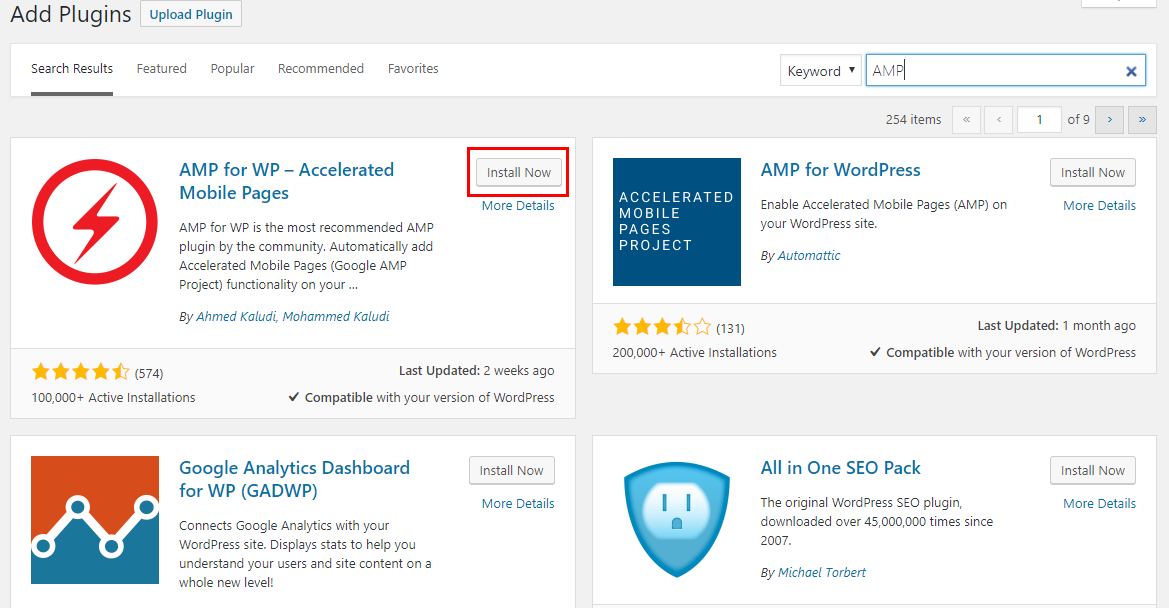The width and height of the screenshot is (1169, 608).
Task: Click the '100,000+ Active Installations' text
Action: pyautogui.click(x=113, y=398)
